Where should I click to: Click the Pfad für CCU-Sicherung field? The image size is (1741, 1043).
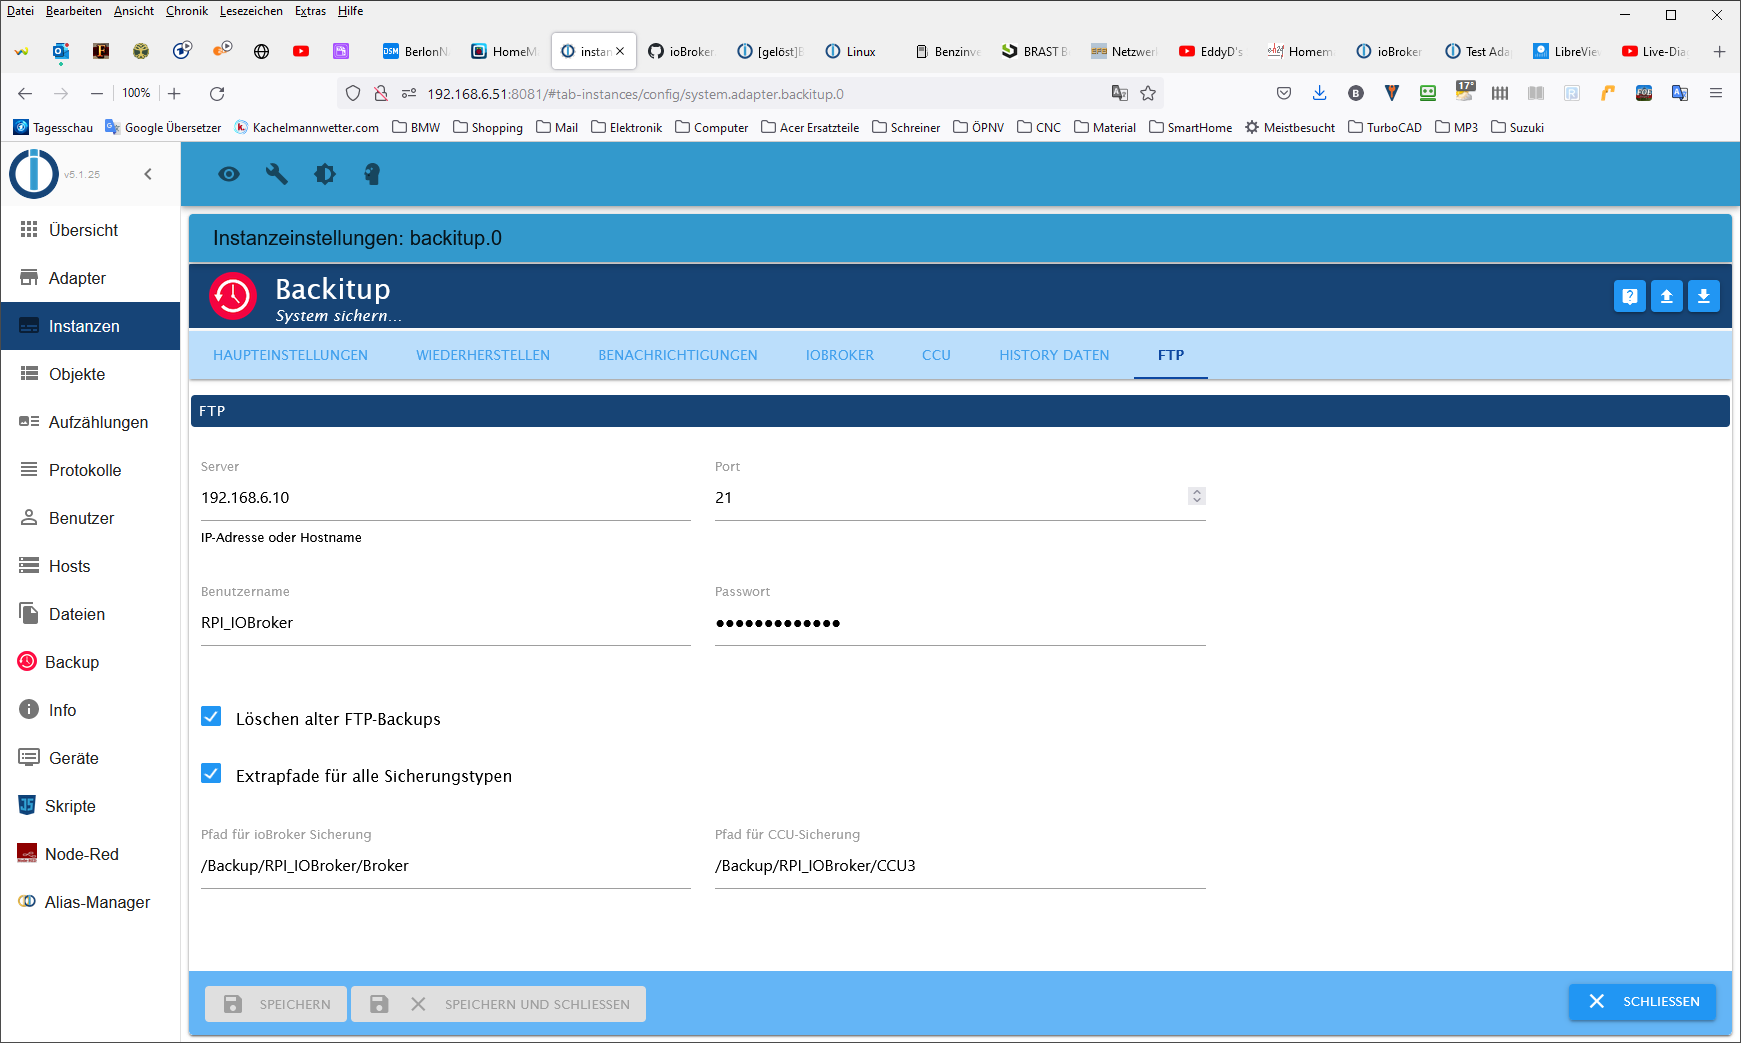click(x=960, y=866)
